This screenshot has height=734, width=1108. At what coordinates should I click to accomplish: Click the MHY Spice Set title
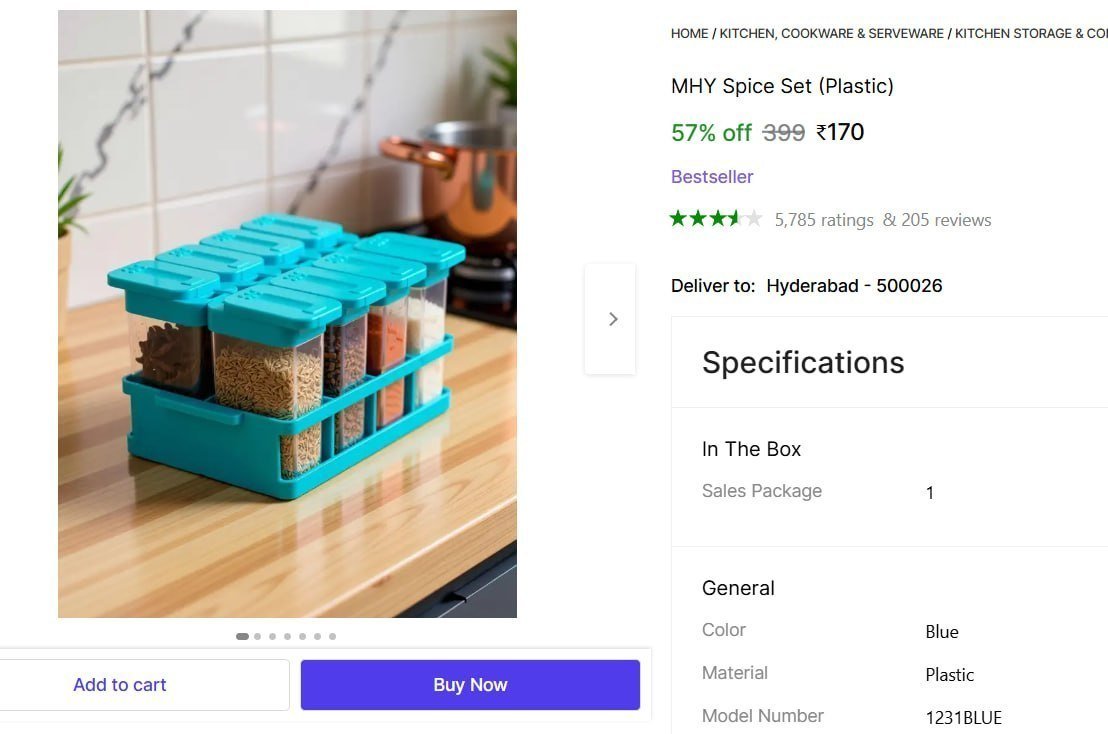pos(783,86)
